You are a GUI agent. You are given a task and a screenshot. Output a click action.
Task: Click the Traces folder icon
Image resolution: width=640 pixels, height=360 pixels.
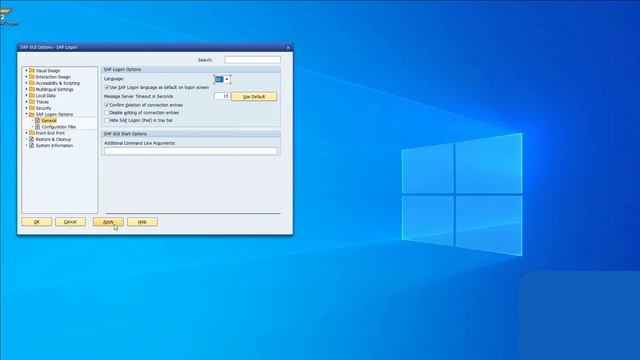pos(32,102)
